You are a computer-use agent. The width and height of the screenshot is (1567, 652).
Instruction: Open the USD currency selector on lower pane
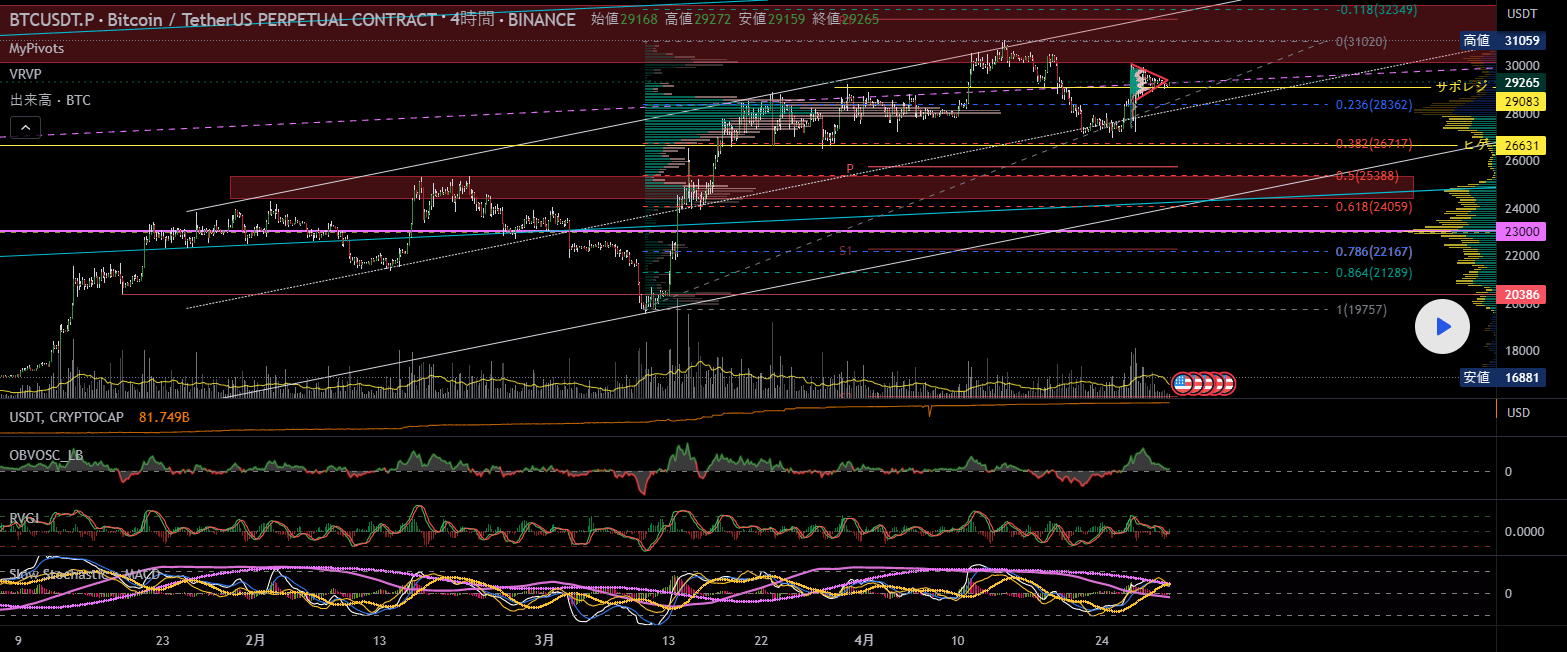[1518, 413]
